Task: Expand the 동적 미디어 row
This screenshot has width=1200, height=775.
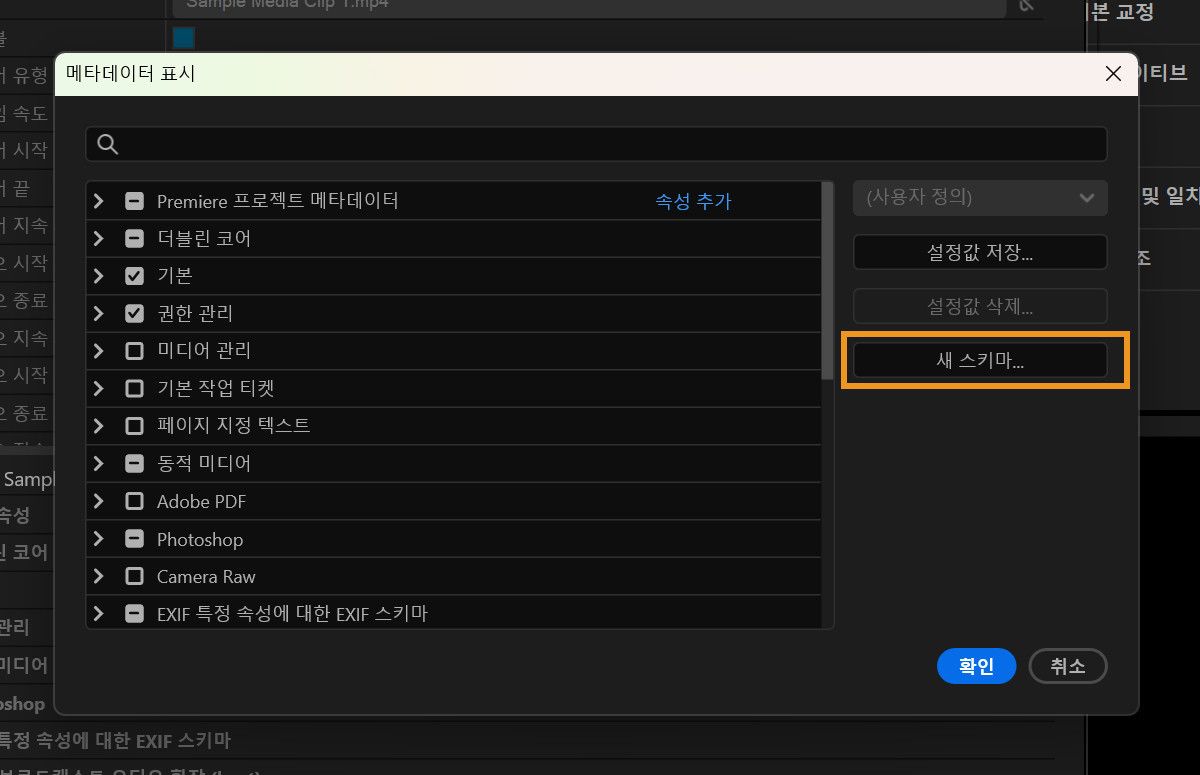Action: click(x=98, y=464)
